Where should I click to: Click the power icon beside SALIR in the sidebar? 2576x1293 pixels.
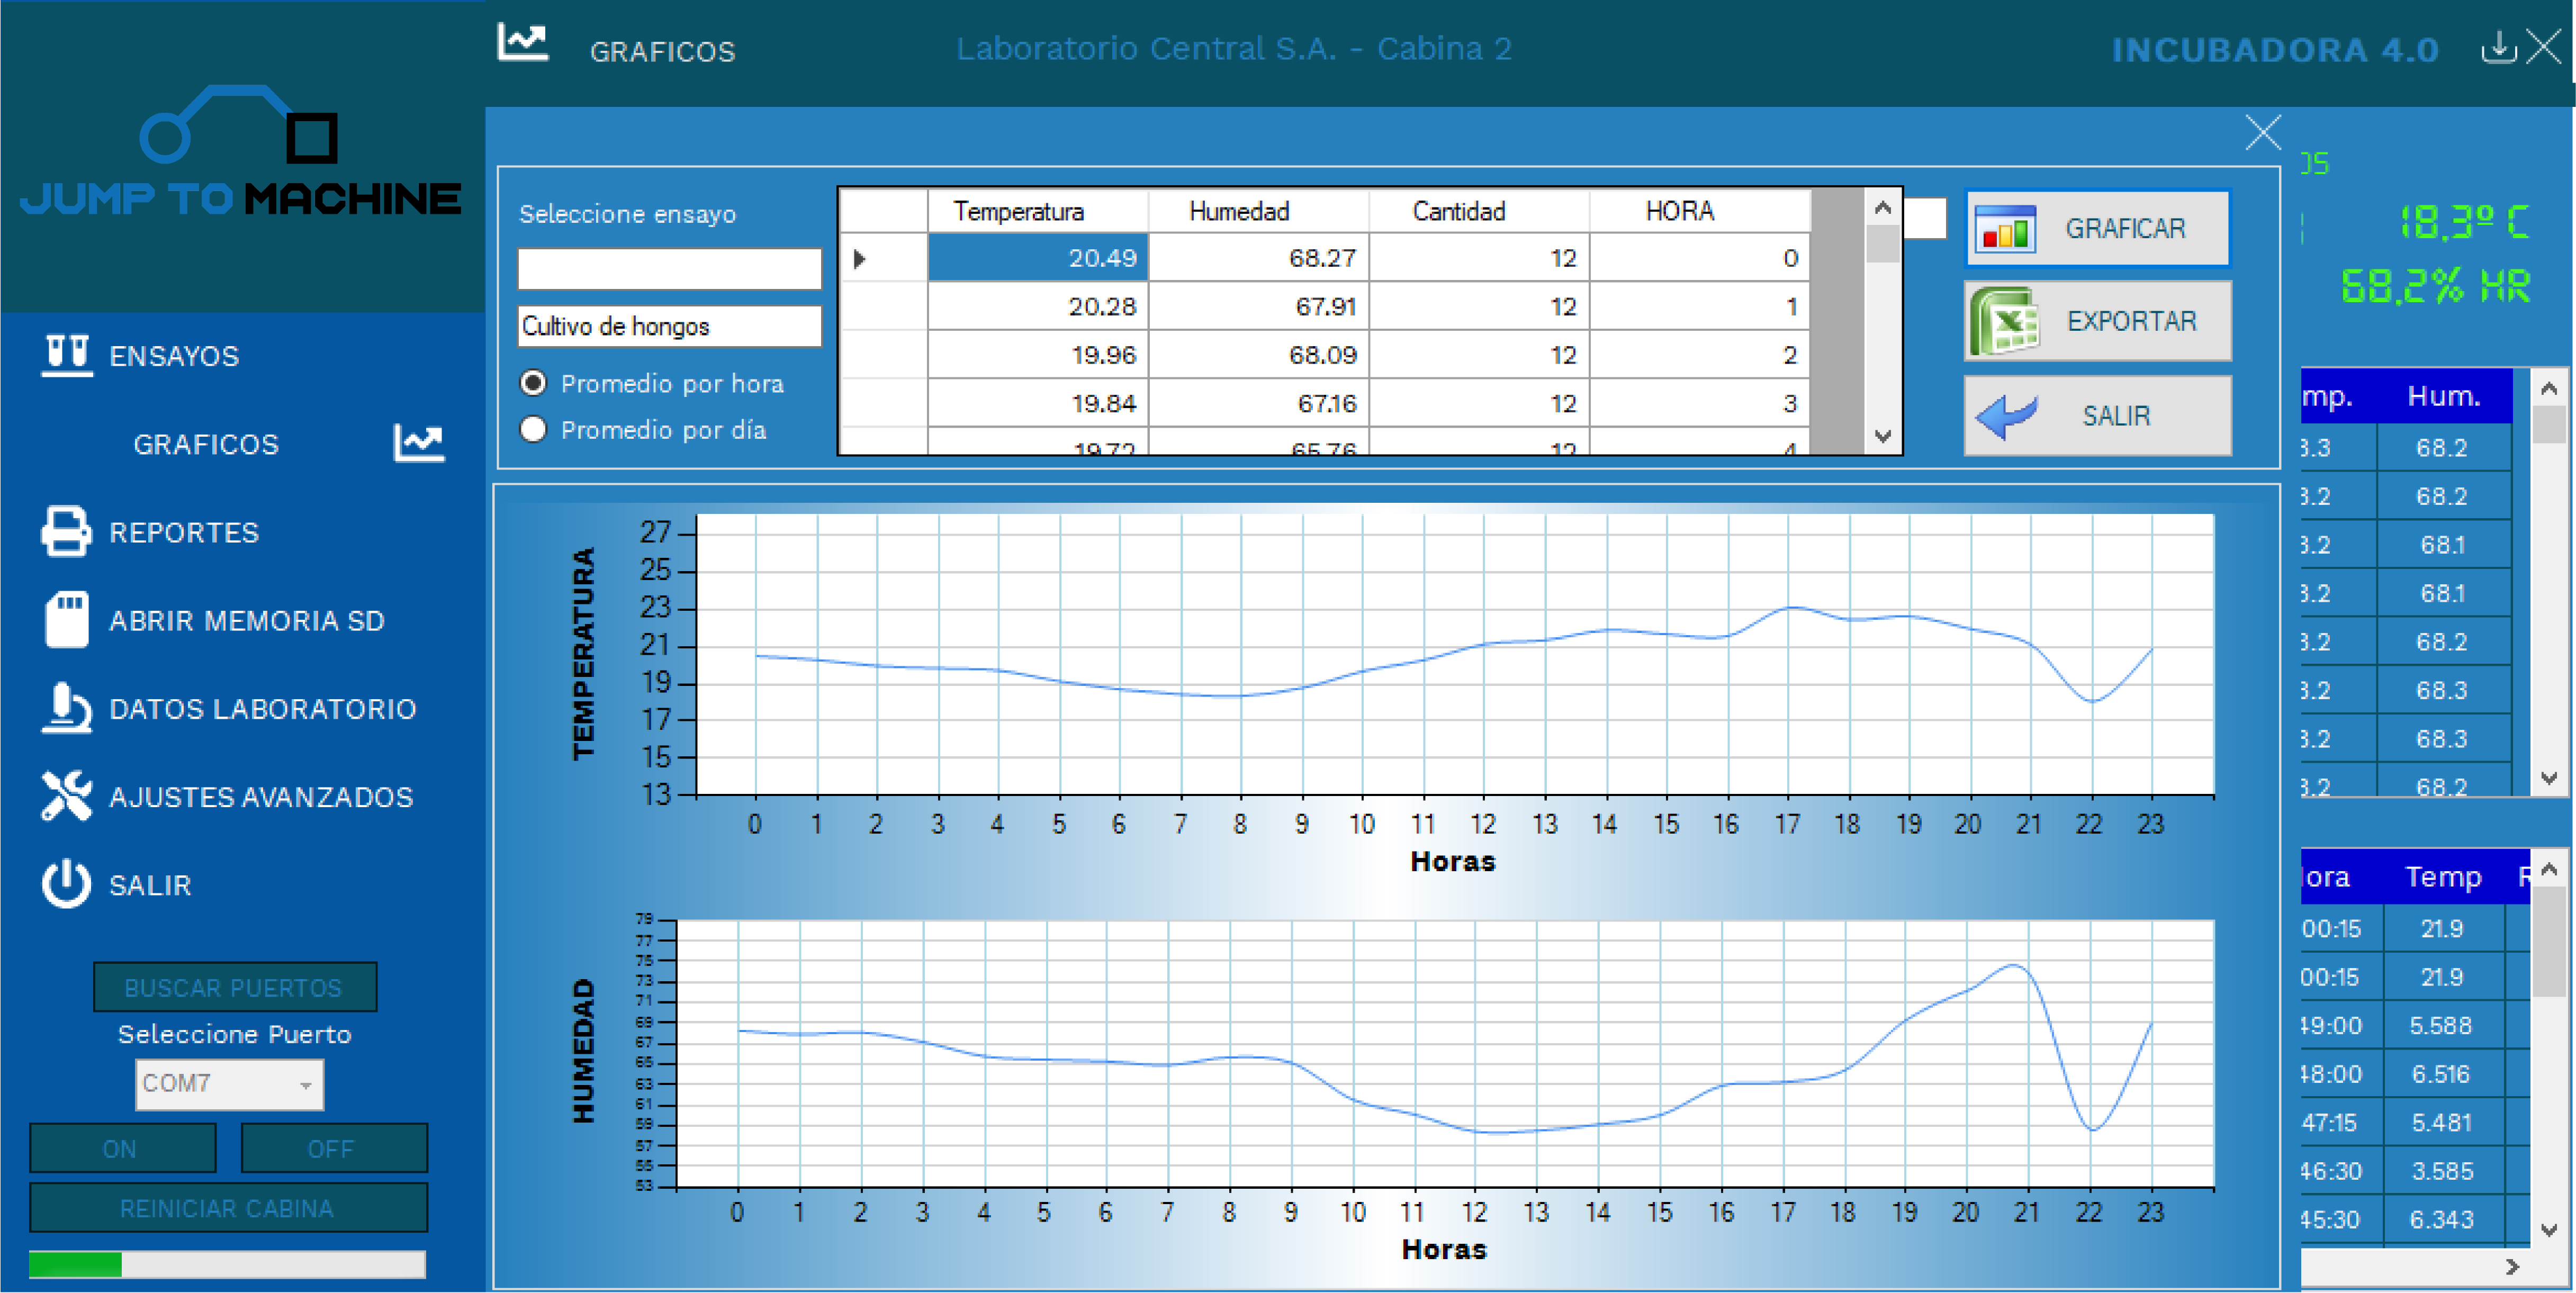pyautogui.click(x=66, y=884)
